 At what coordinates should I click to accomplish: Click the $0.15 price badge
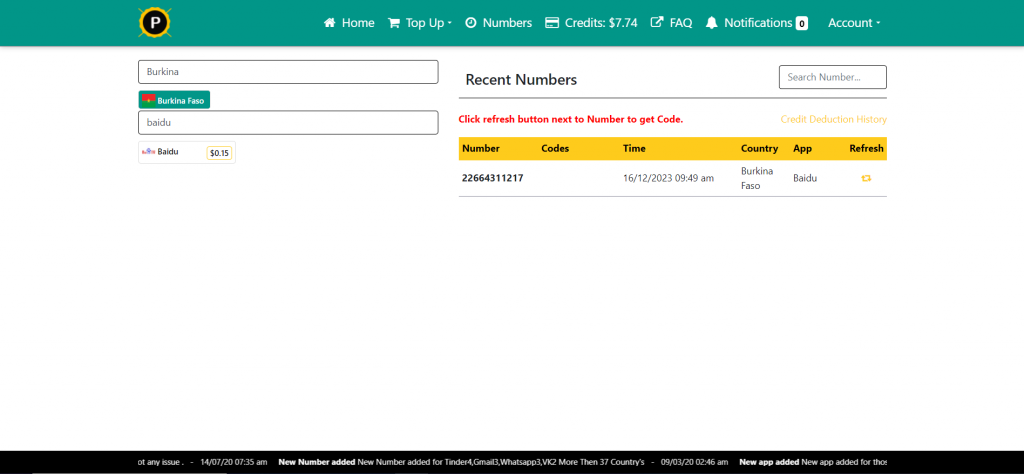219,153
